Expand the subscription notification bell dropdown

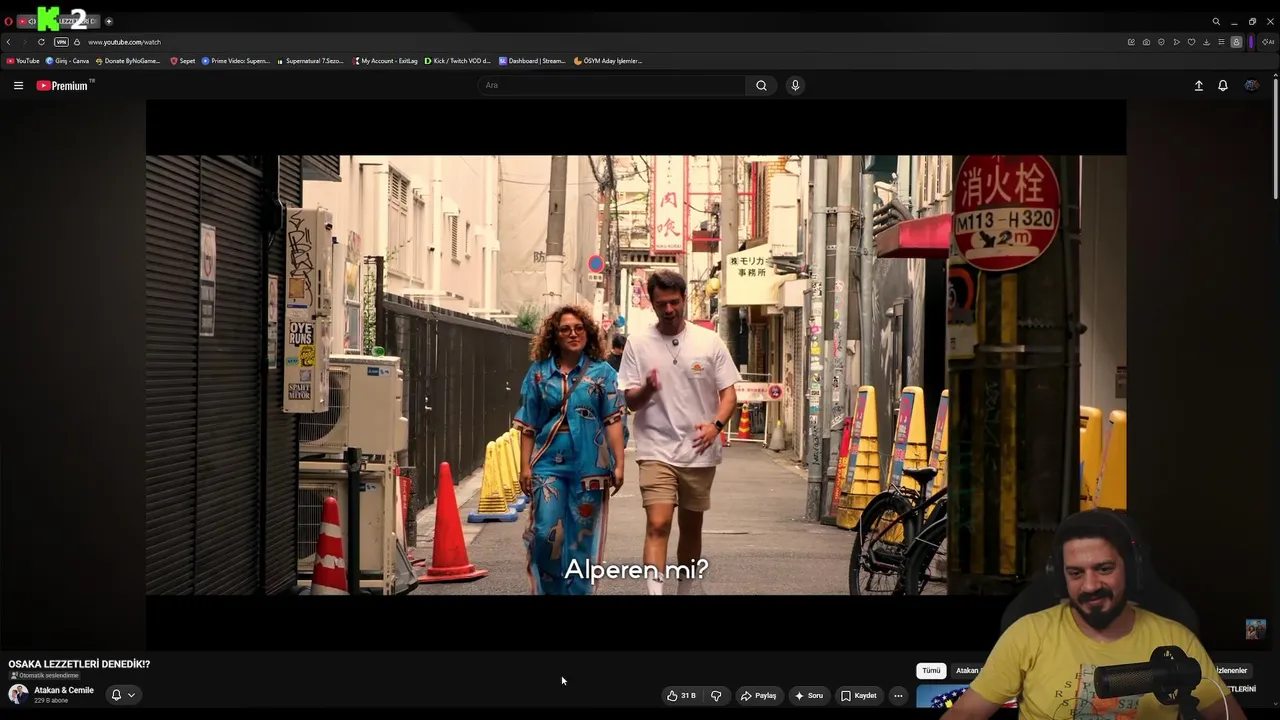(123, 695)
